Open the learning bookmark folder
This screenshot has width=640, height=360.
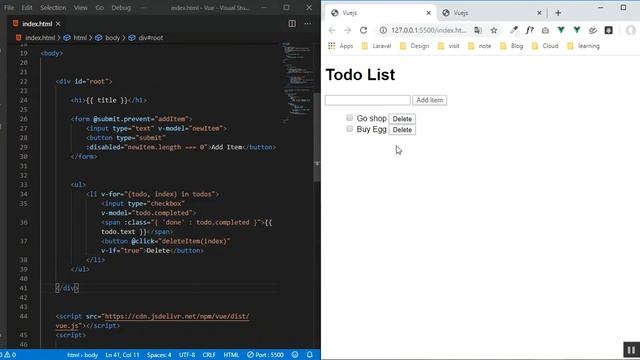point(583,46)
